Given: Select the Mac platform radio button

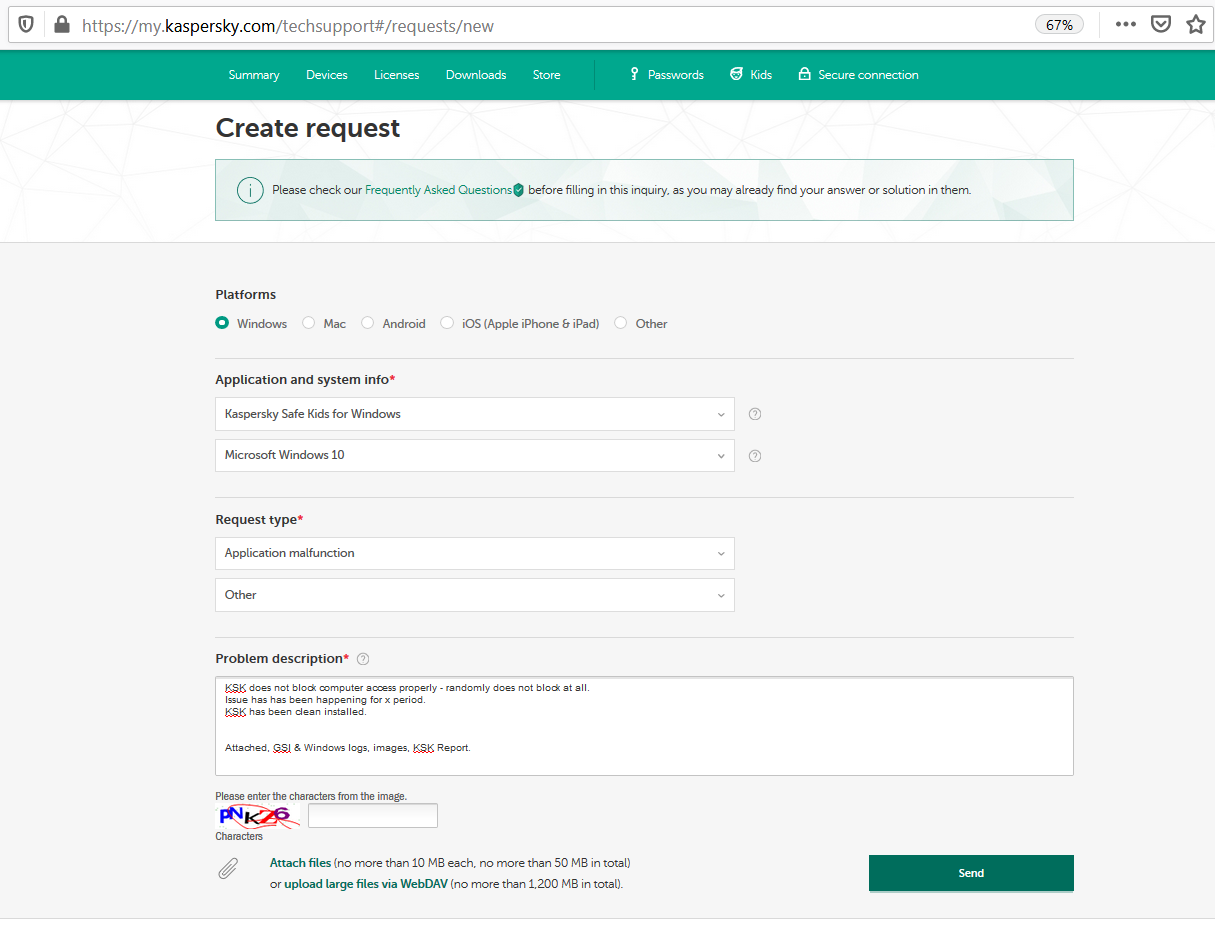Looking at the screenshot, I should (309, 323).
